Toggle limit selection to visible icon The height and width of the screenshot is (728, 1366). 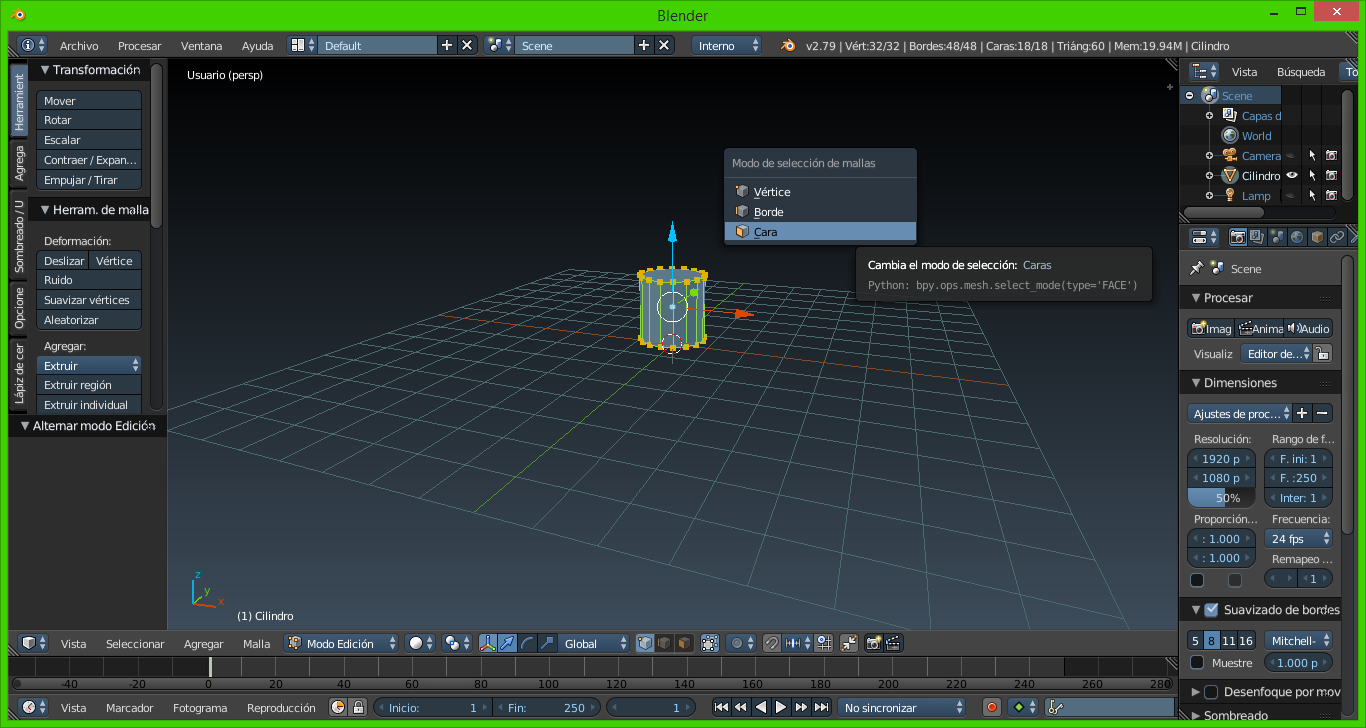coord(710,643)
